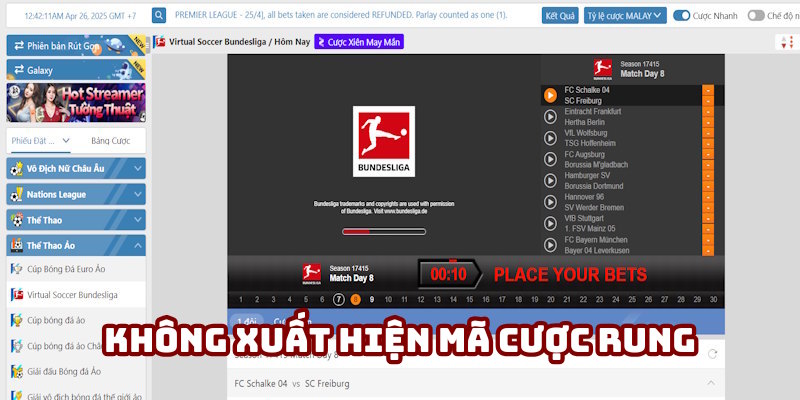Viewport: 800px width, 400px height.
Task: Select highlighted match day 8 marker
Action: click(355, 299)
